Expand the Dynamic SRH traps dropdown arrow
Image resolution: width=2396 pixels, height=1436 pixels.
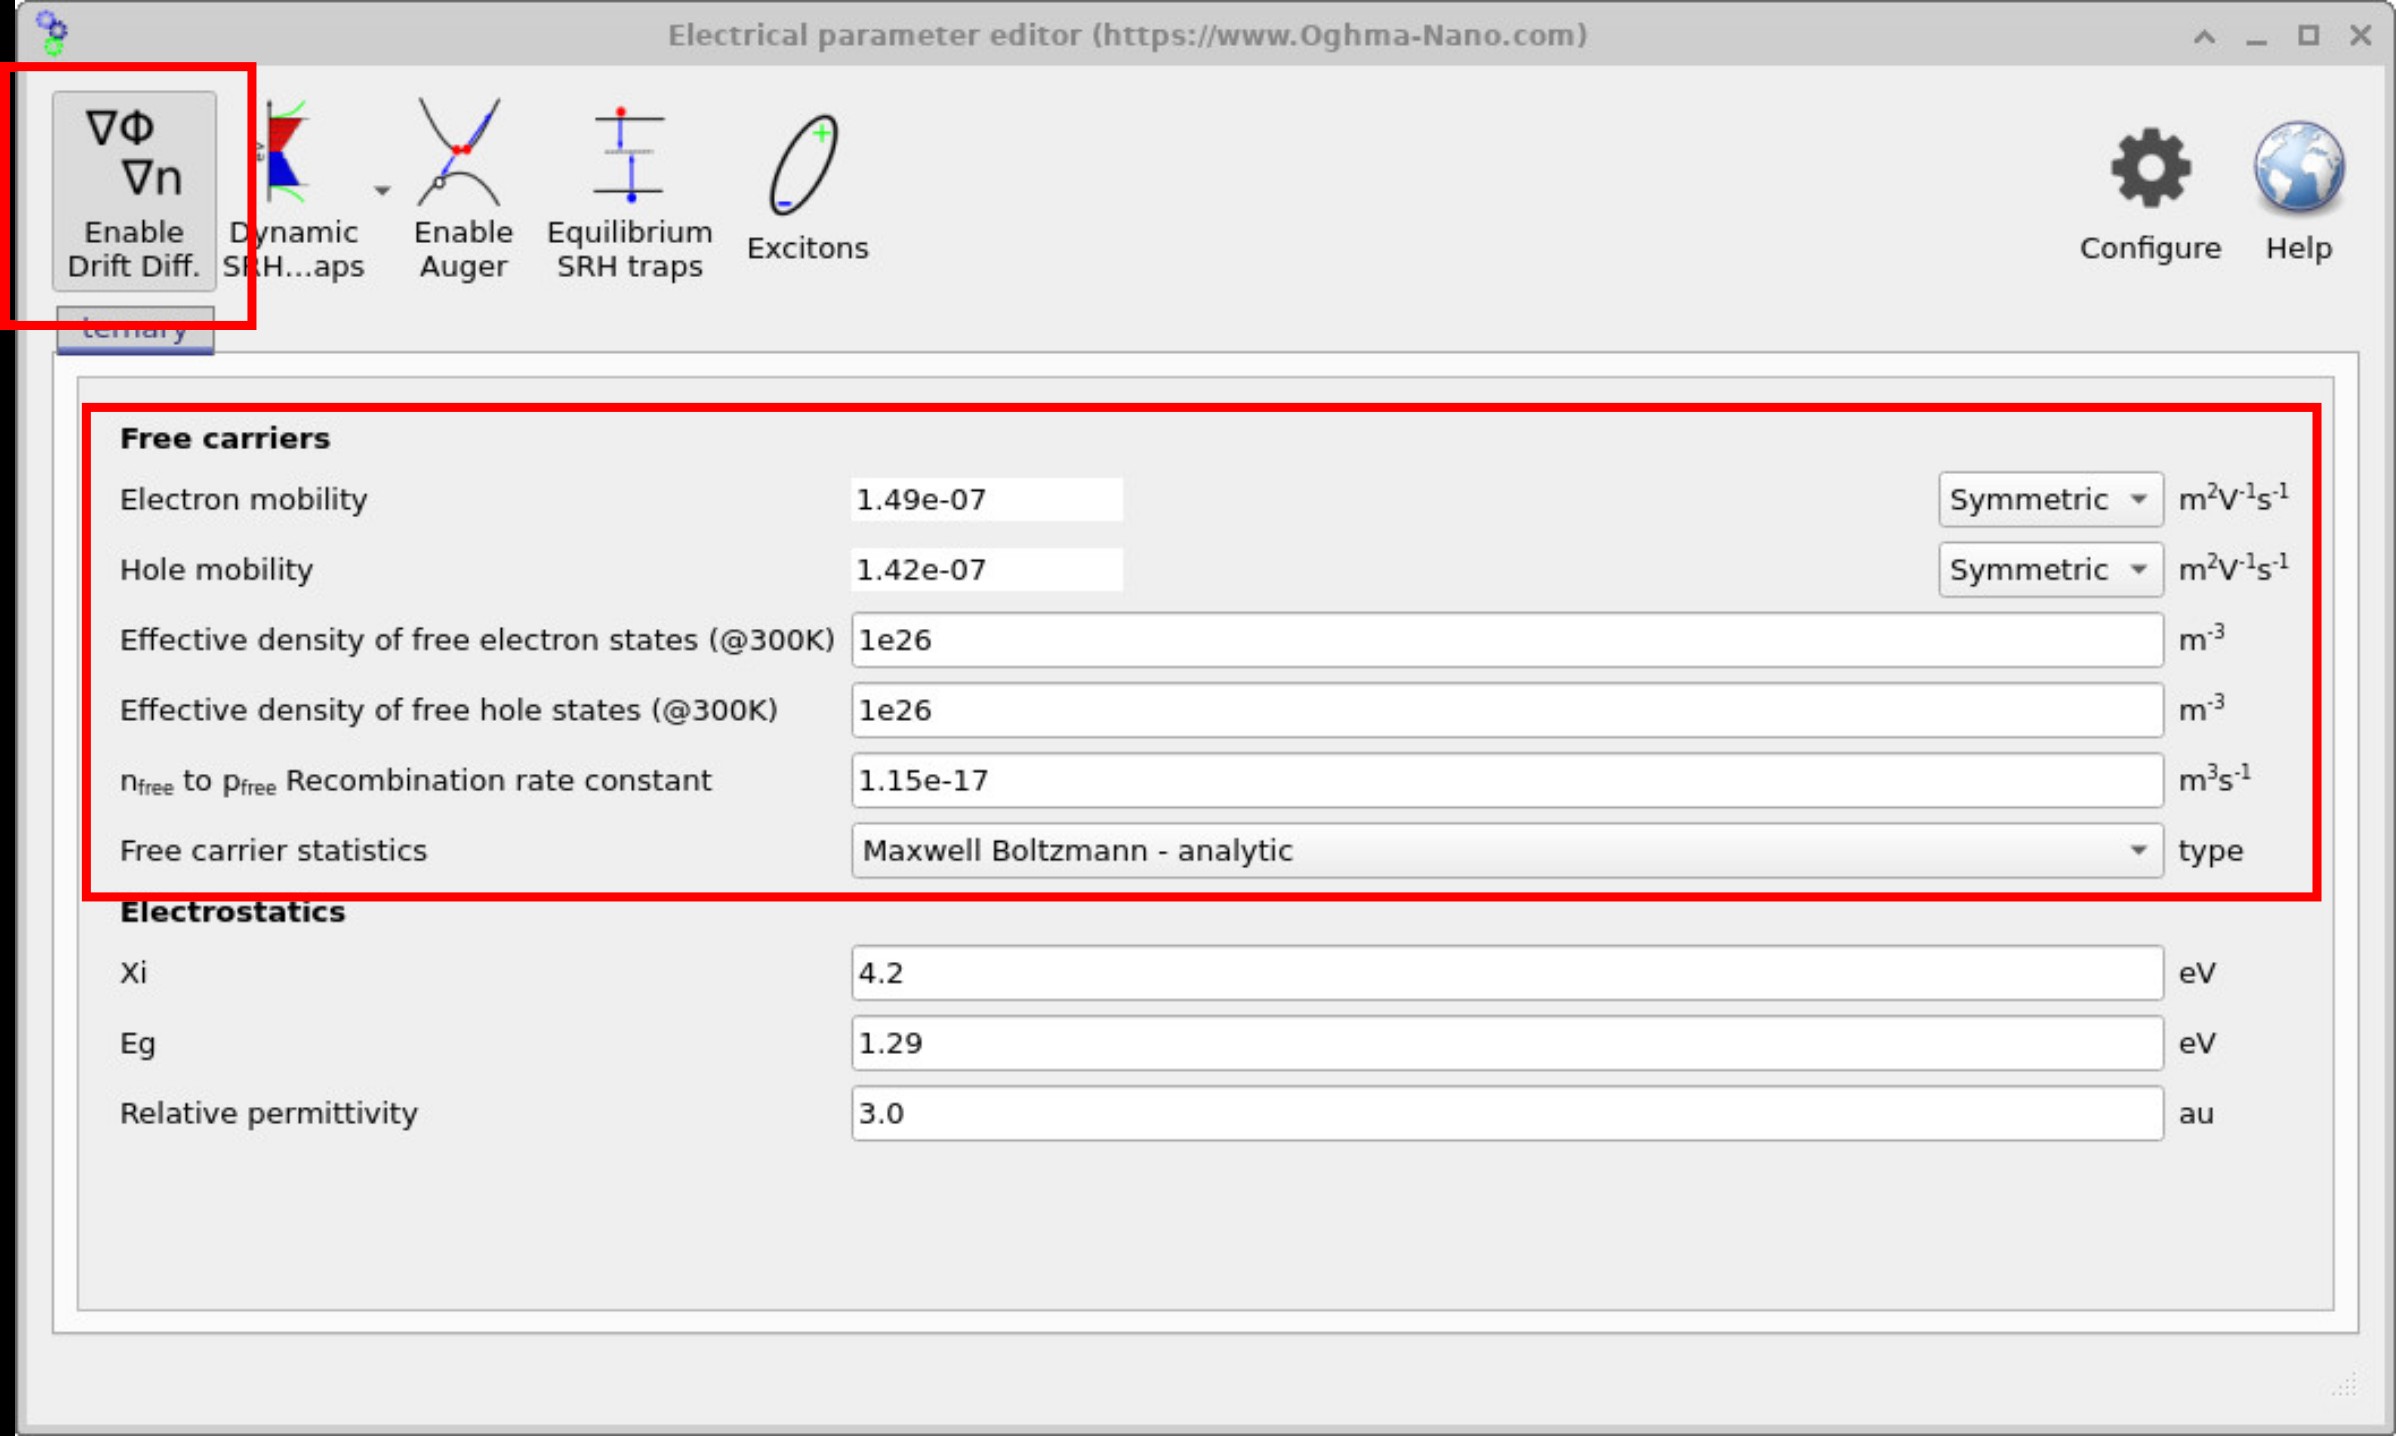[380, 190]
